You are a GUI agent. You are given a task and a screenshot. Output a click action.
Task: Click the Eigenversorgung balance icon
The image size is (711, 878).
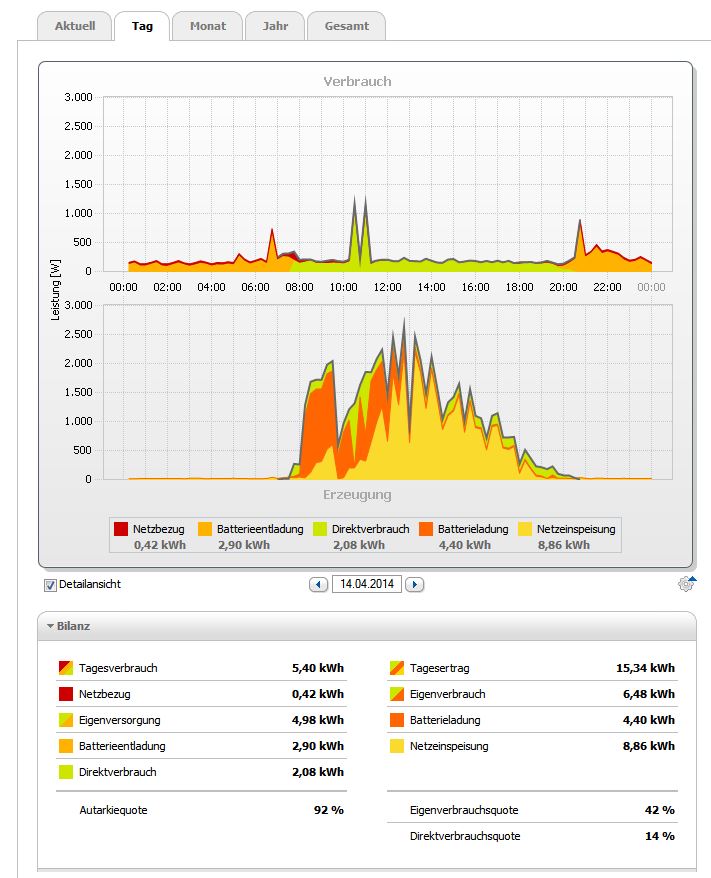click(x=66, y=720)
